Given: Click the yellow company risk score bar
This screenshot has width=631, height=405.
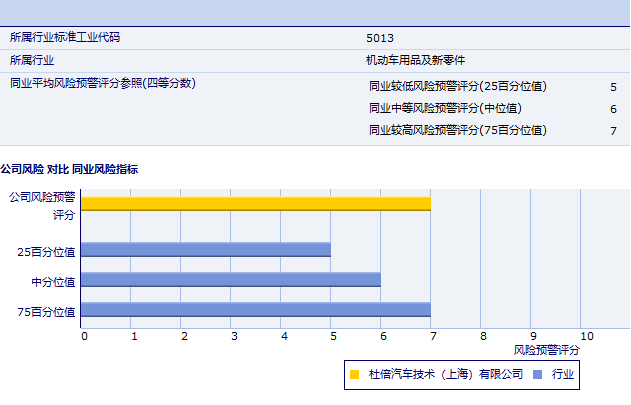Looking at the screenshot, I should (256, 203).
